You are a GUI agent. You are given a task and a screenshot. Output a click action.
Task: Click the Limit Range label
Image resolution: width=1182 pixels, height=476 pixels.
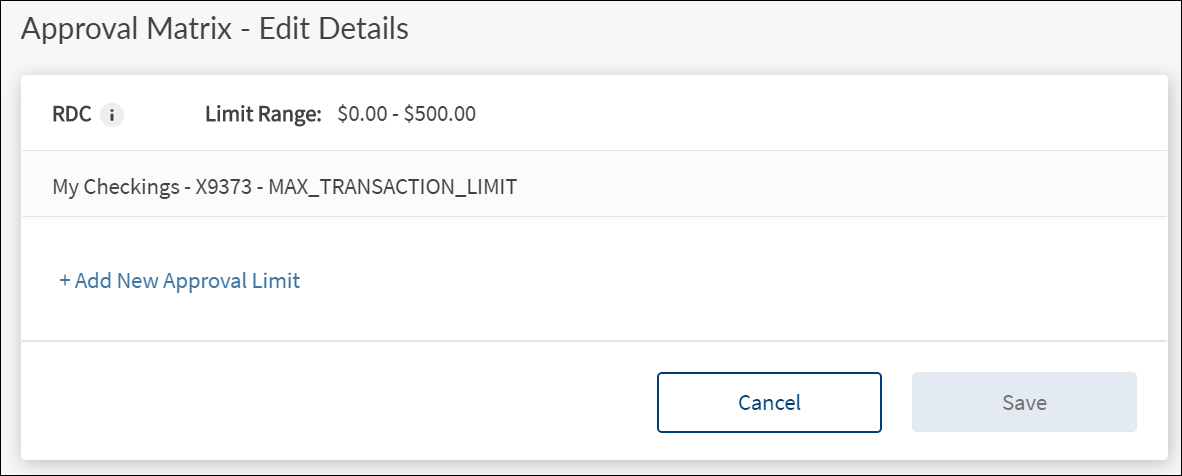pos(263,114)
